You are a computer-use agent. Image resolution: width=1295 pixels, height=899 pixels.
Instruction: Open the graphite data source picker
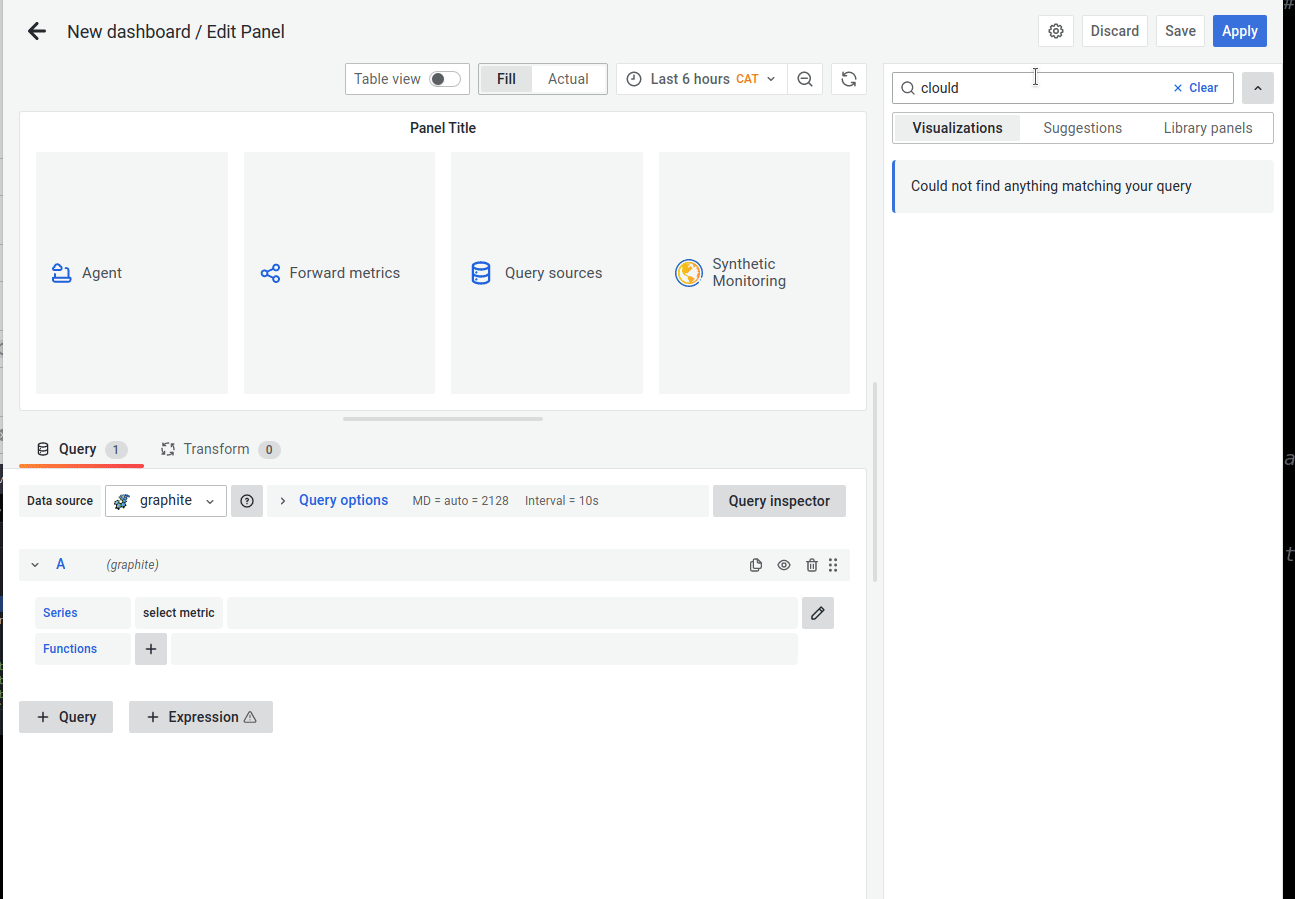[165, 500]
